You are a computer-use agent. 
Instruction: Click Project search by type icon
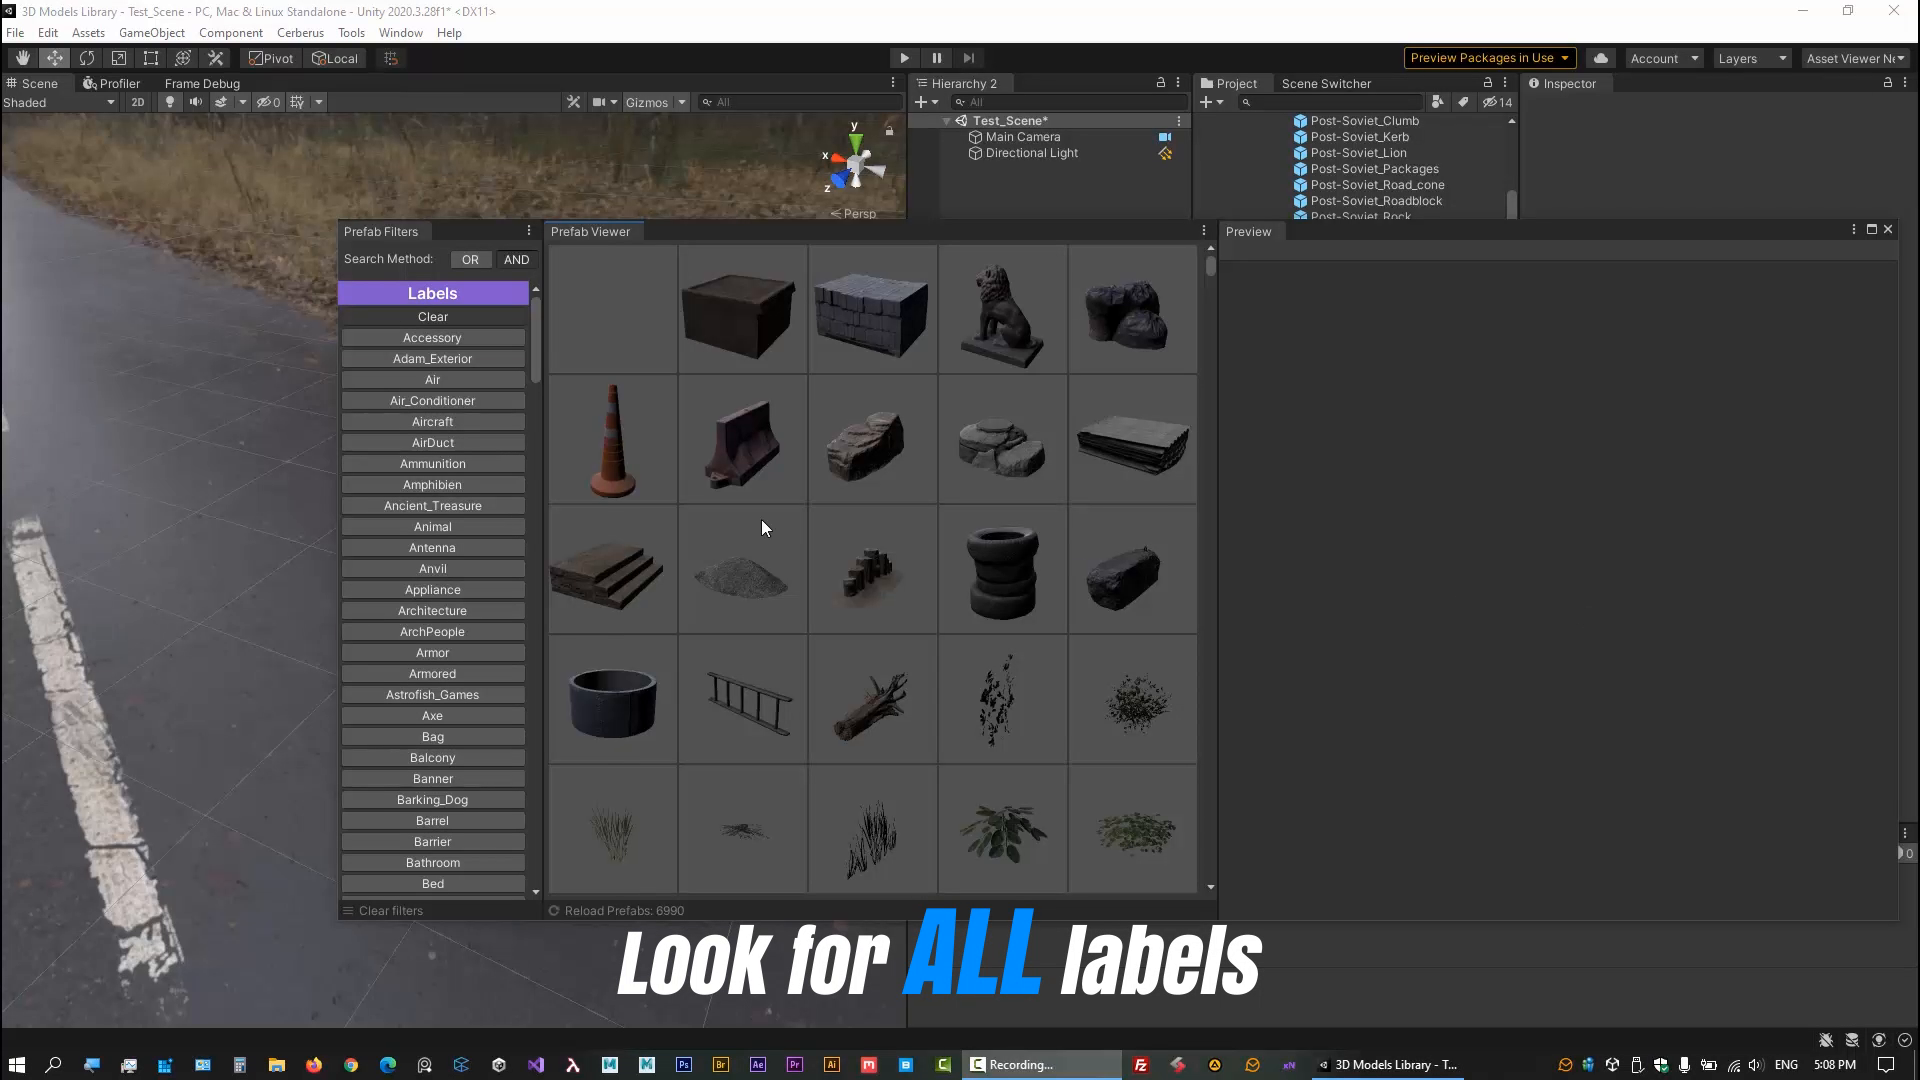[x=1437, y=102]
